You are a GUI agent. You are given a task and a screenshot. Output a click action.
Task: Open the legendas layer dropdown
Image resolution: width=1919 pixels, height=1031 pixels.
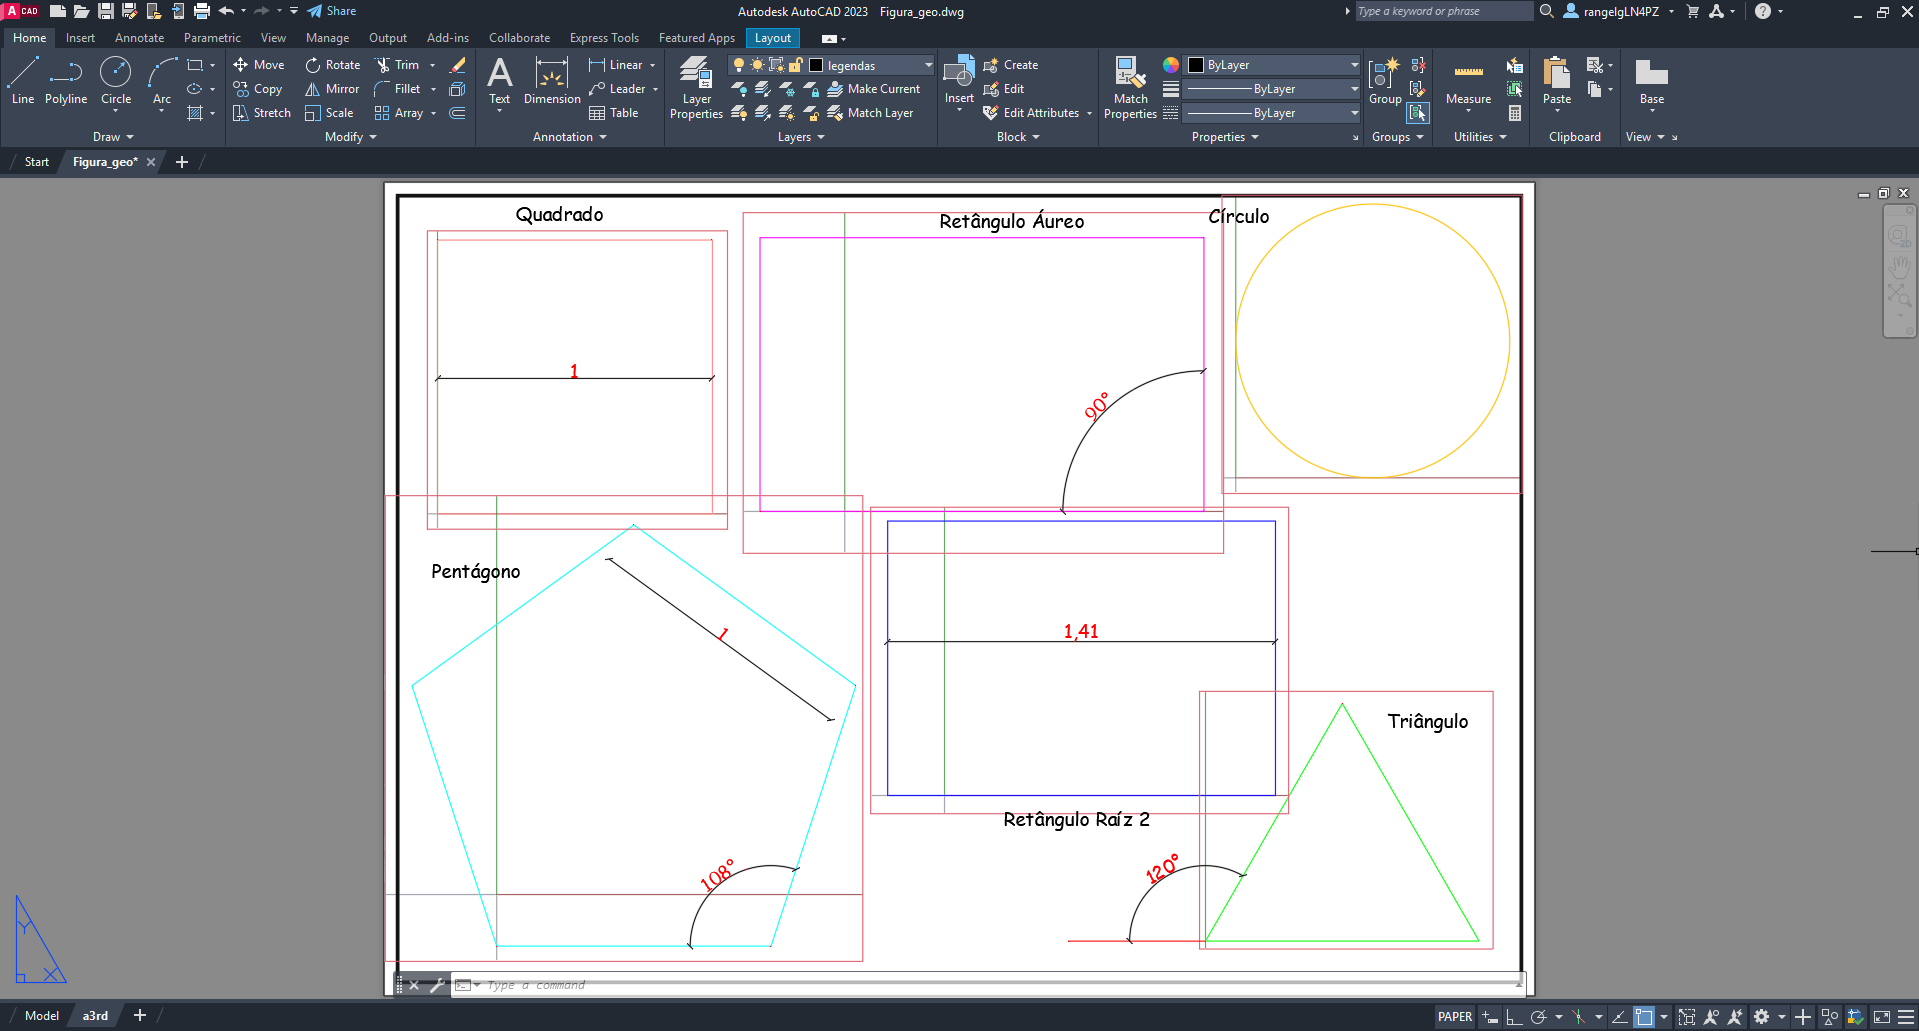click(928, 65)
